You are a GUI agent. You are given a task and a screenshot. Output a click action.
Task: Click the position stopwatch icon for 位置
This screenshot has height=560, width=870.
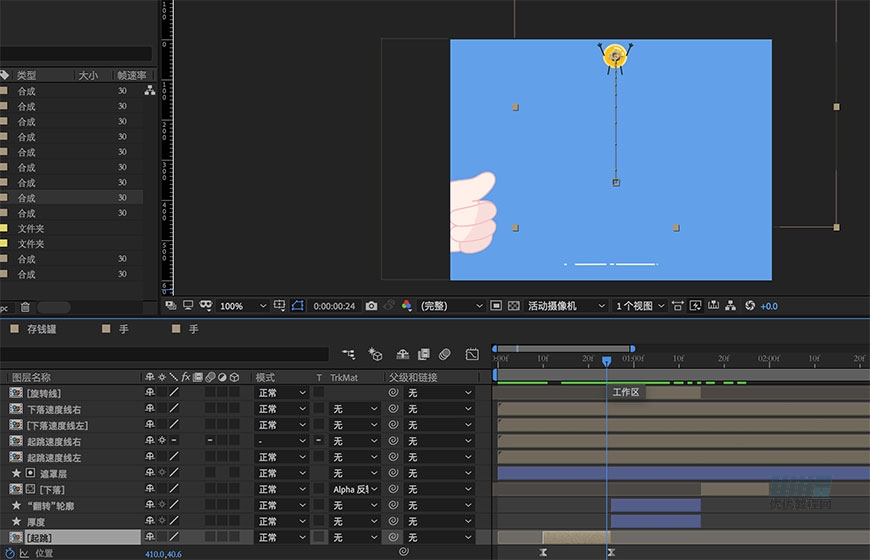click(9, 553)
